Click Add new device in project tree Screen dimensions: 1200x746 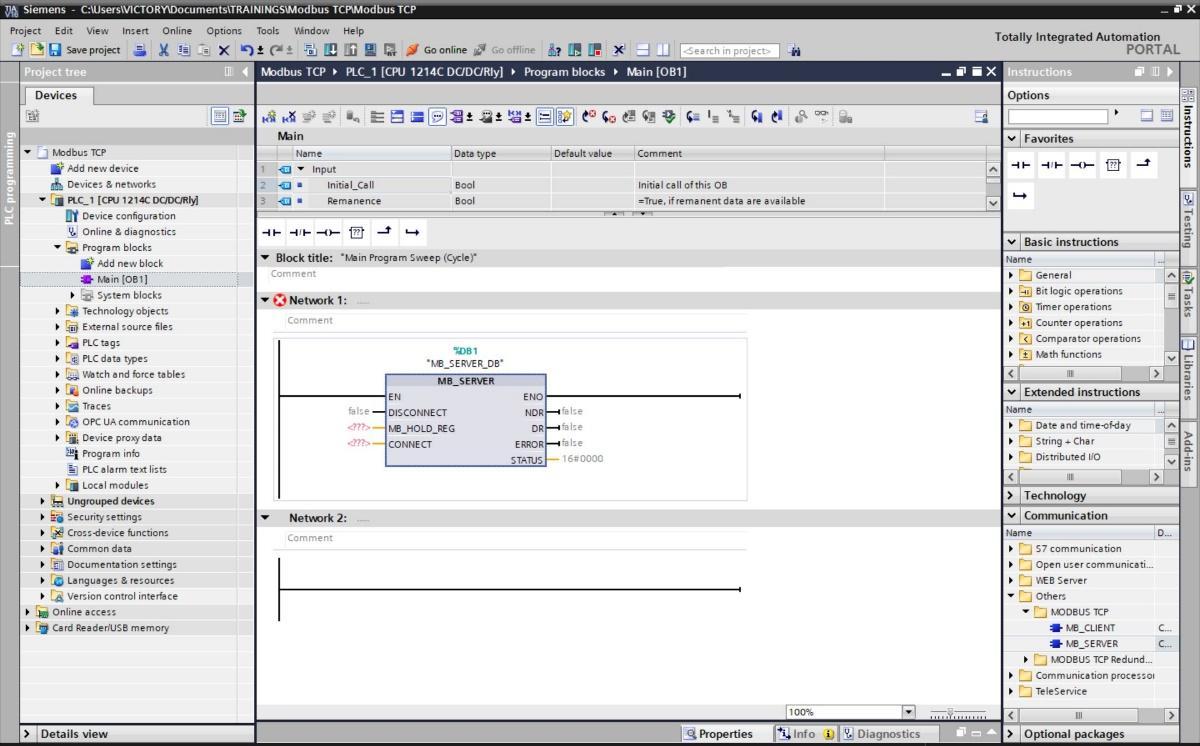[x=103, y=168]
